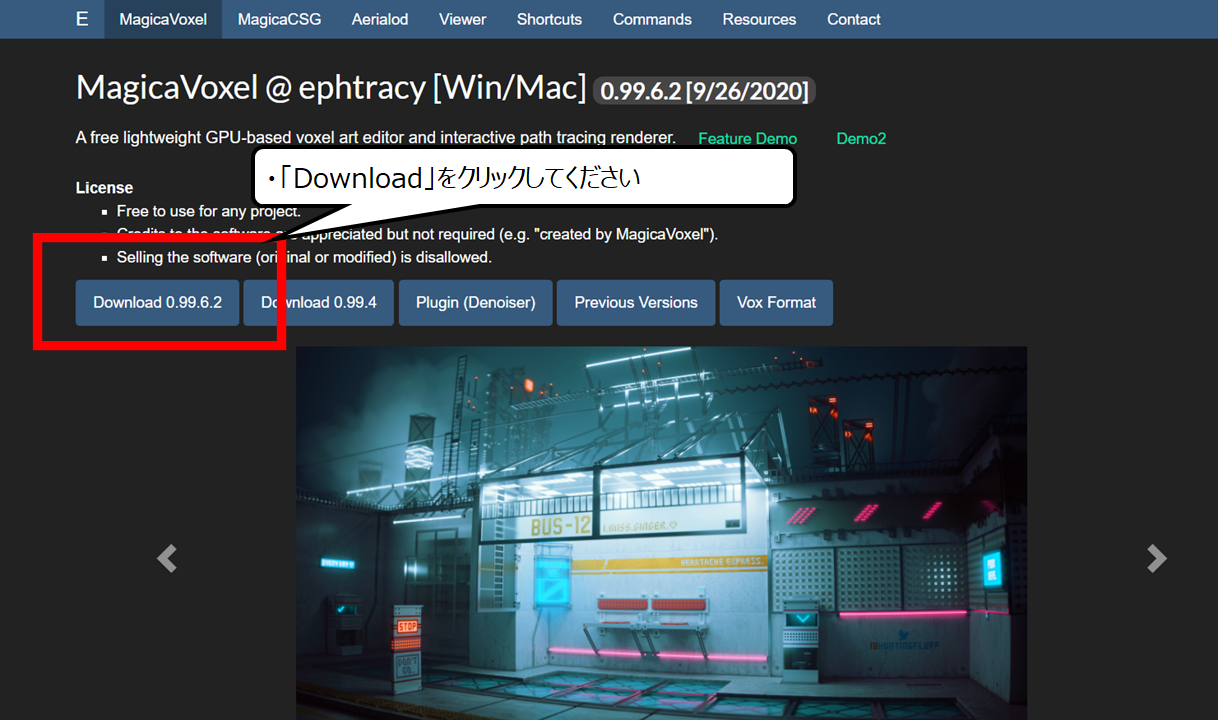Click the Download 0.99.4 button
Screen dimensions: 1218x720
(x=319, y=302)
